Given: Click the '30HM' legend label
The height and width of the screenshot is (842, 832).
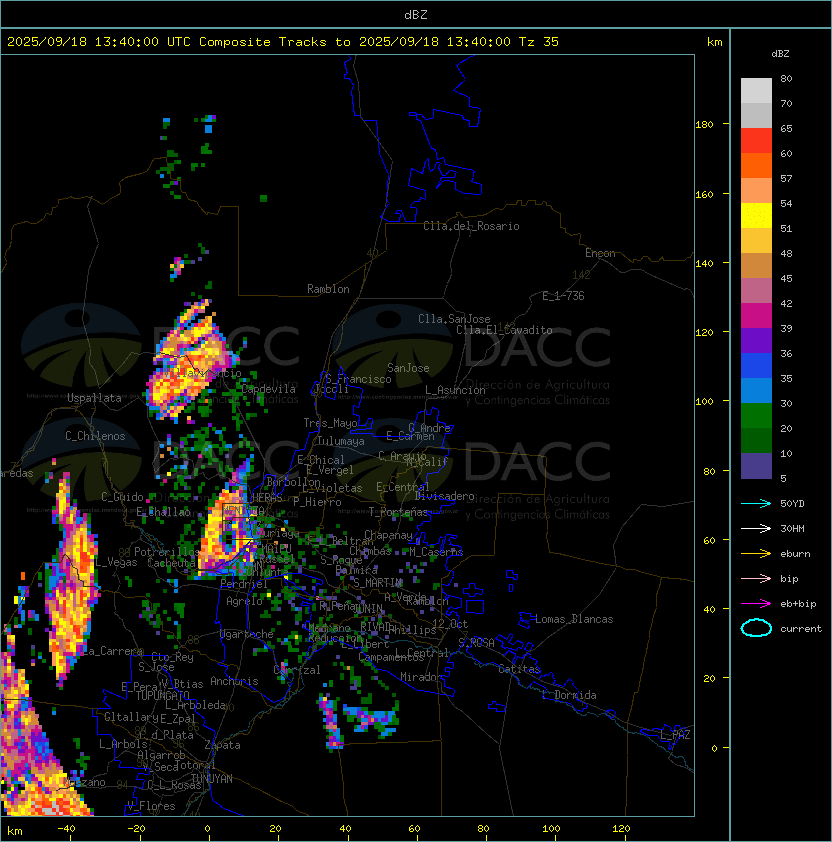Looking at the screenshot, I should click(x=792, y=528).
